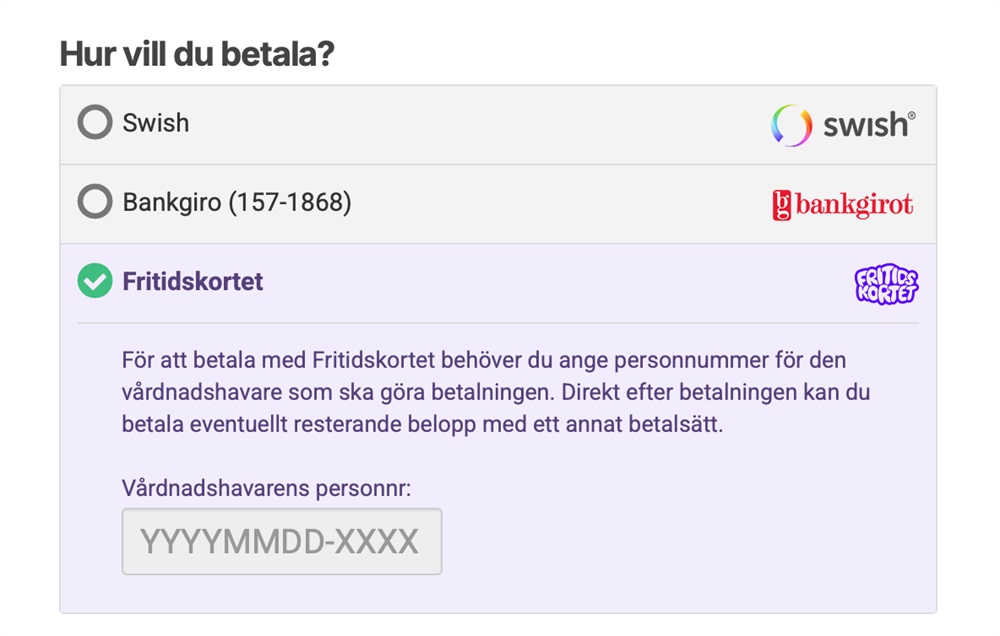Click the rainbow Swish ring icon
The image size is (1000, 636).
[x=791, y=125]
